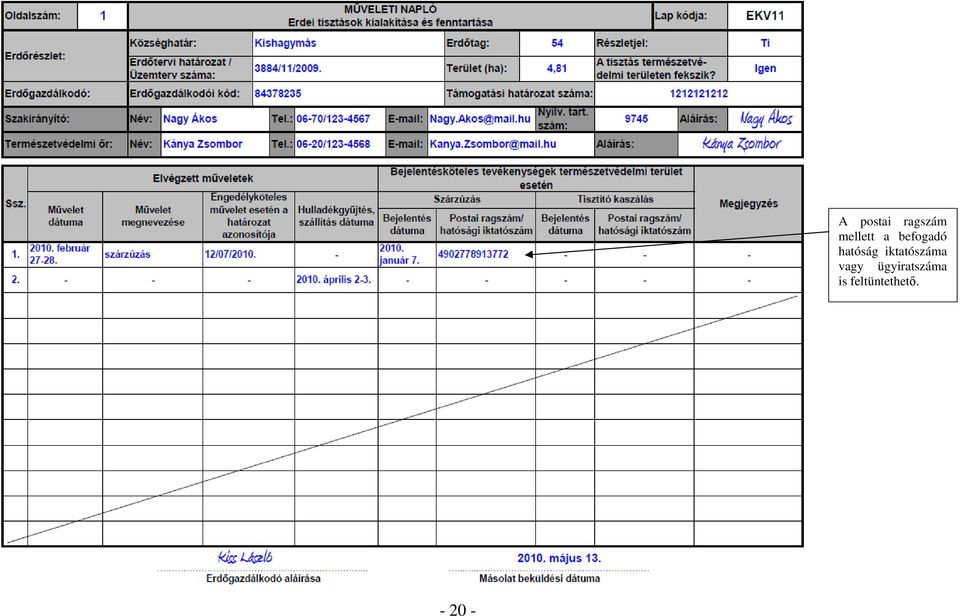Click the handwritten Nagy Ákos signature
The image size is (960, 616).
coord(765,118)
